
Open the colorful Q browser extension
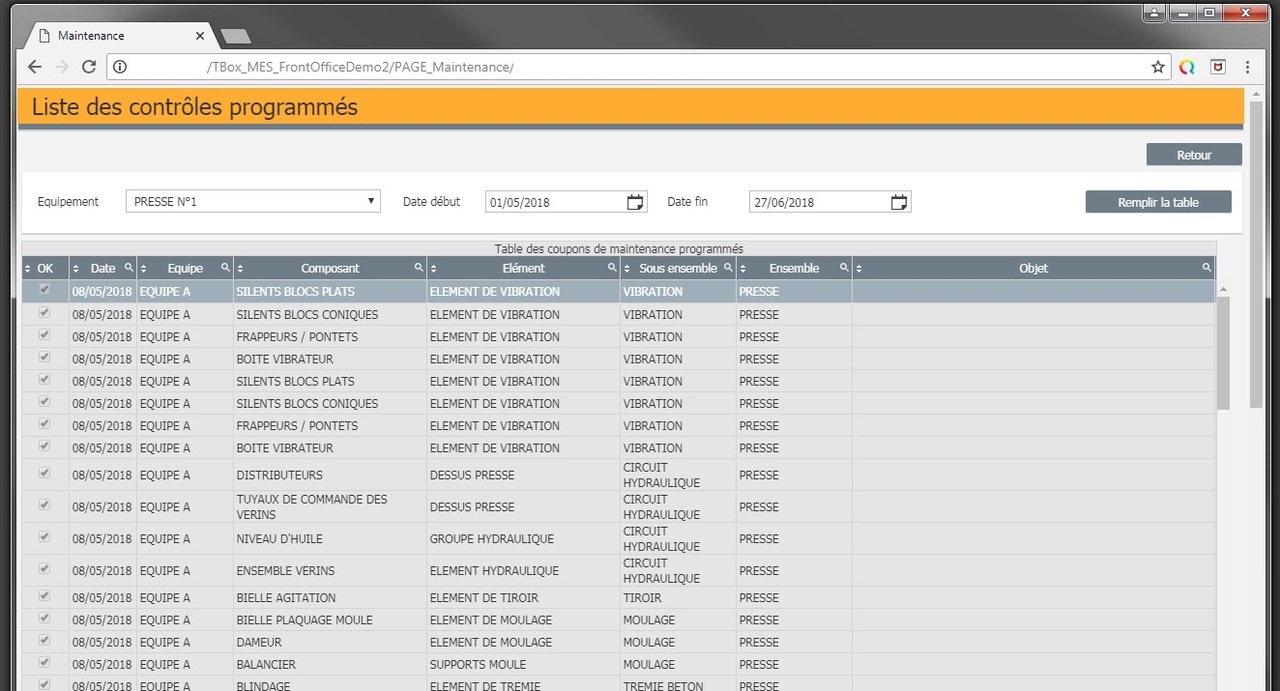[x=1187, y=67]
